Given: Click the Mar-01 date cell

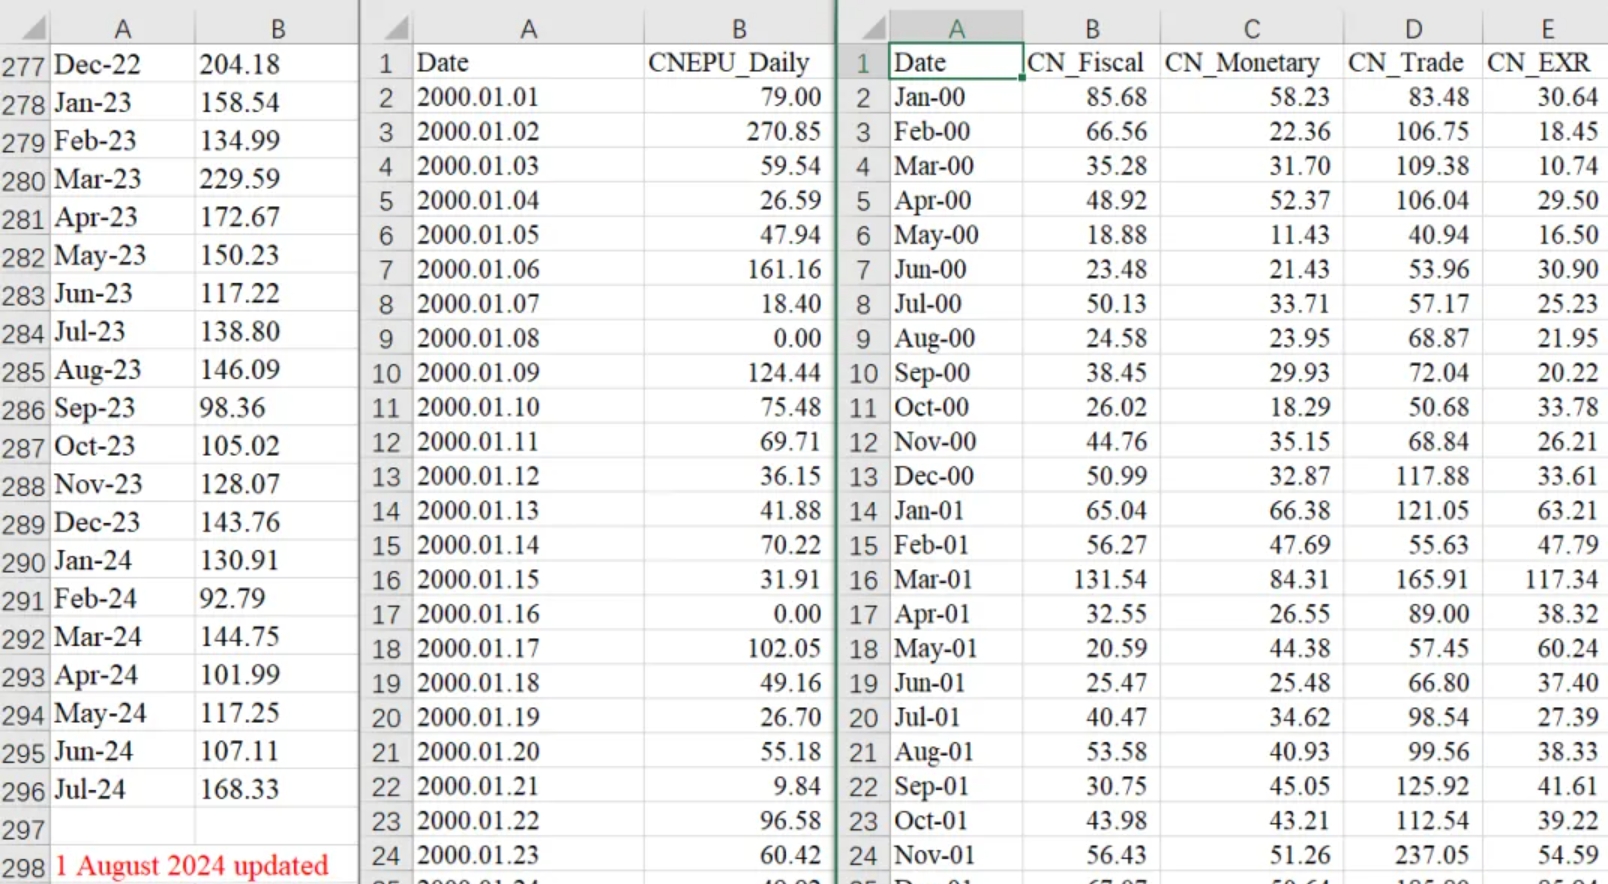Looking at the screenshot, I should 955,580.
